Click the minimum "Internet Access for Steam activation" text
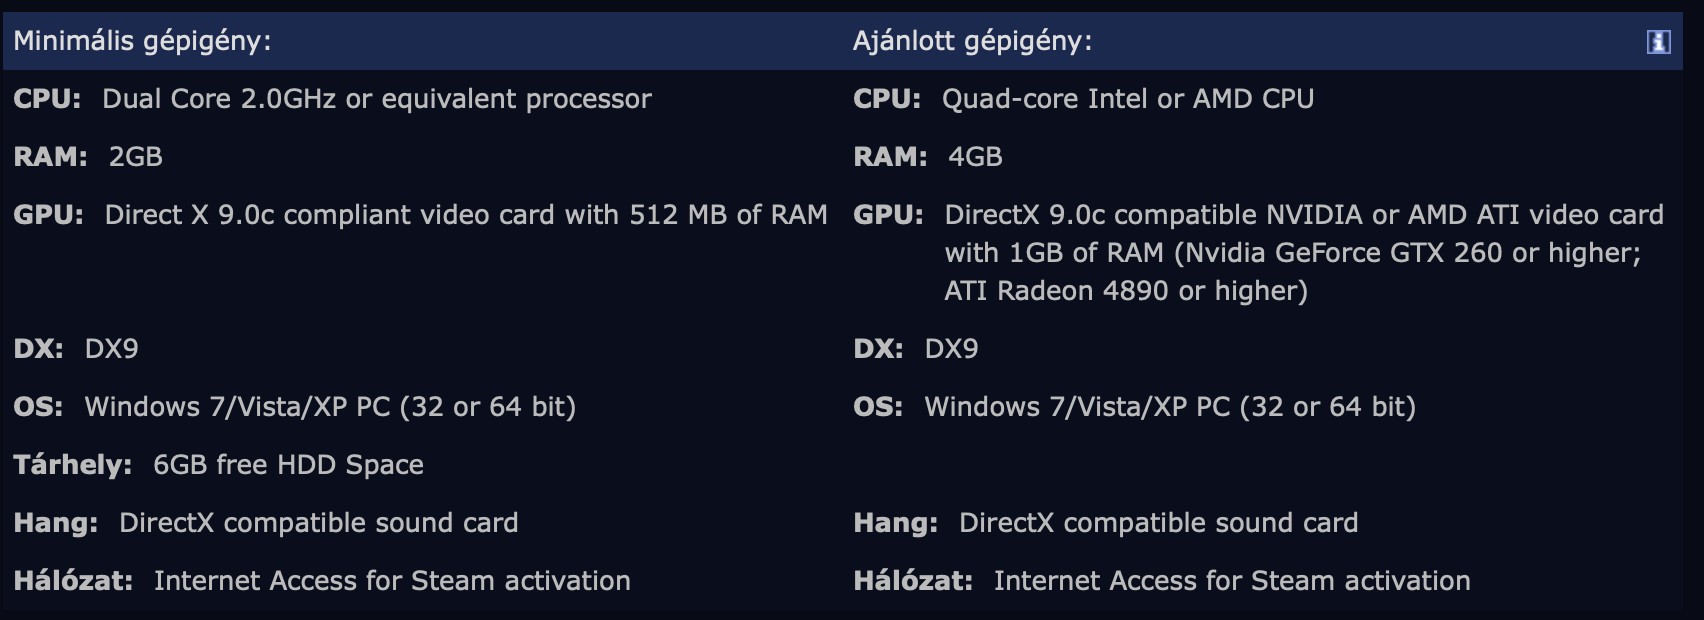 [392, 581]
